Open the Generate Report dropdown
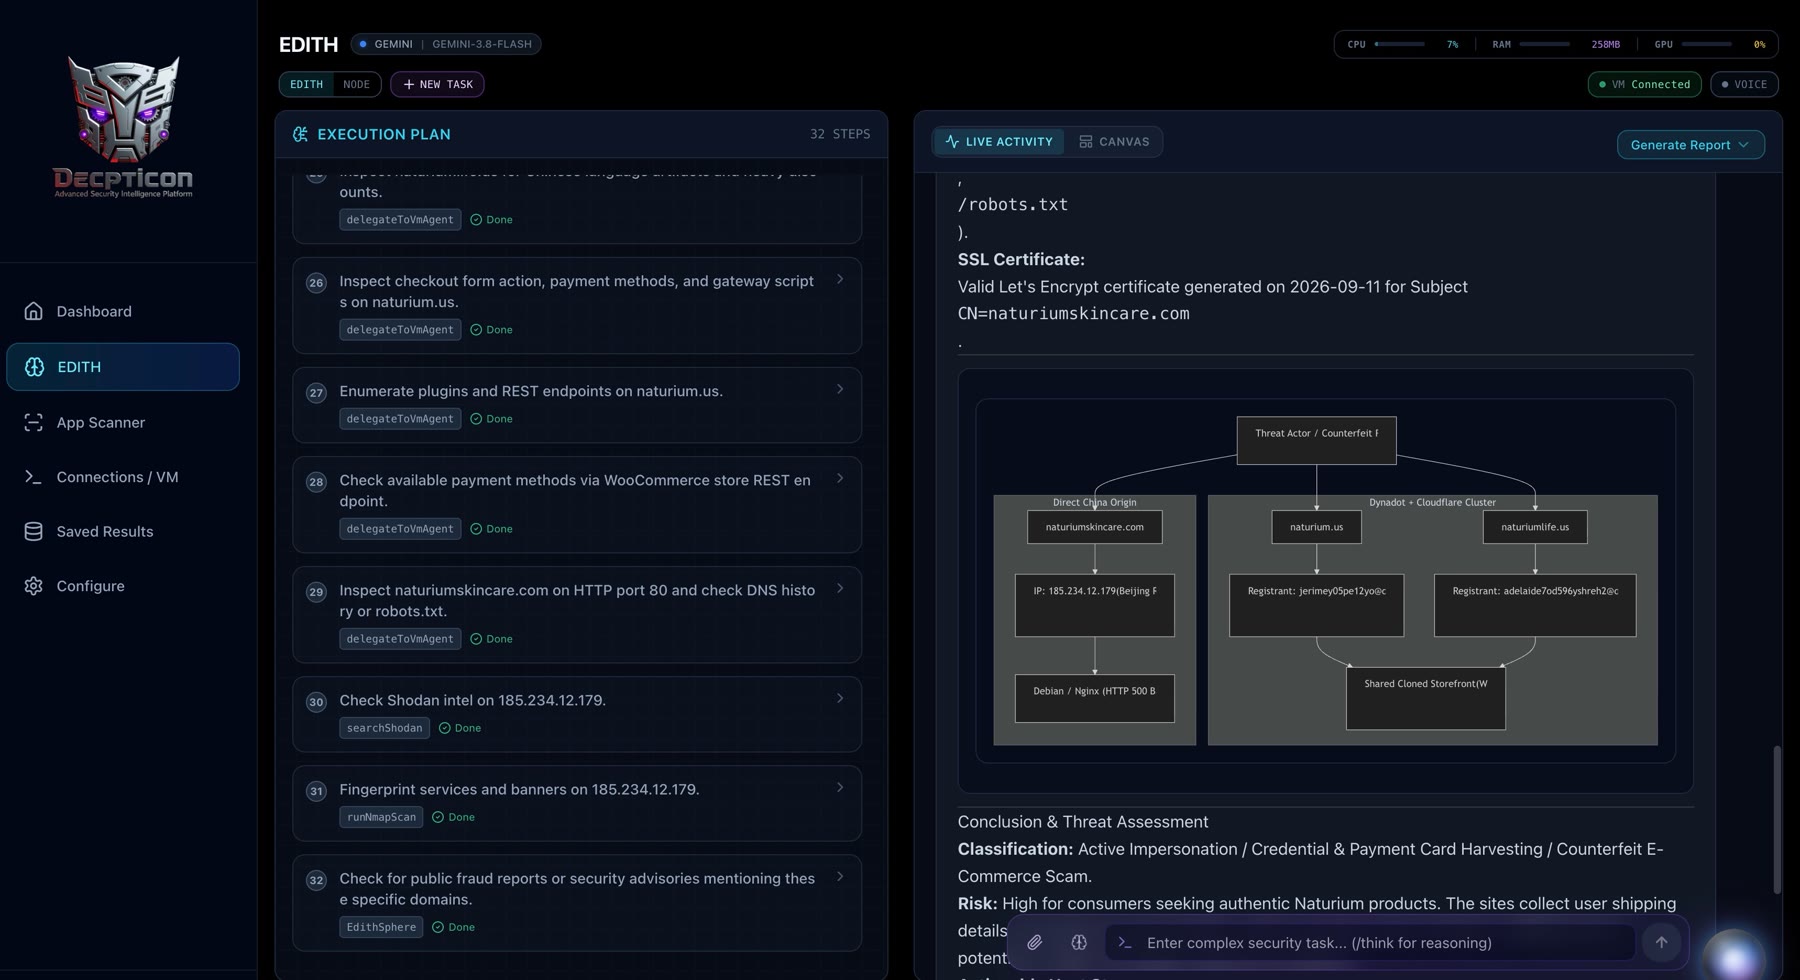 pos(1690,145)
